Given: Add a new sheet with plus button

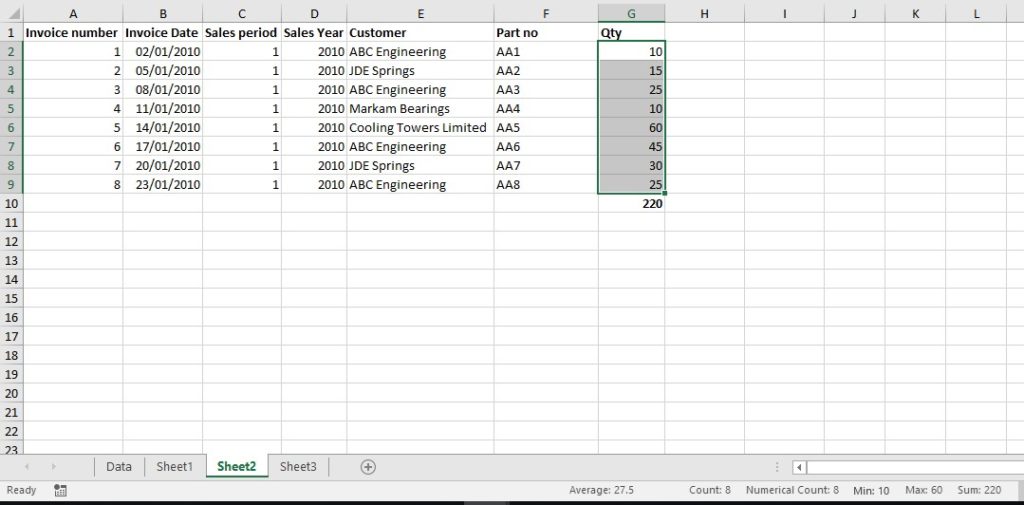Looking at the screenshot, I should [x=368, y=466].
